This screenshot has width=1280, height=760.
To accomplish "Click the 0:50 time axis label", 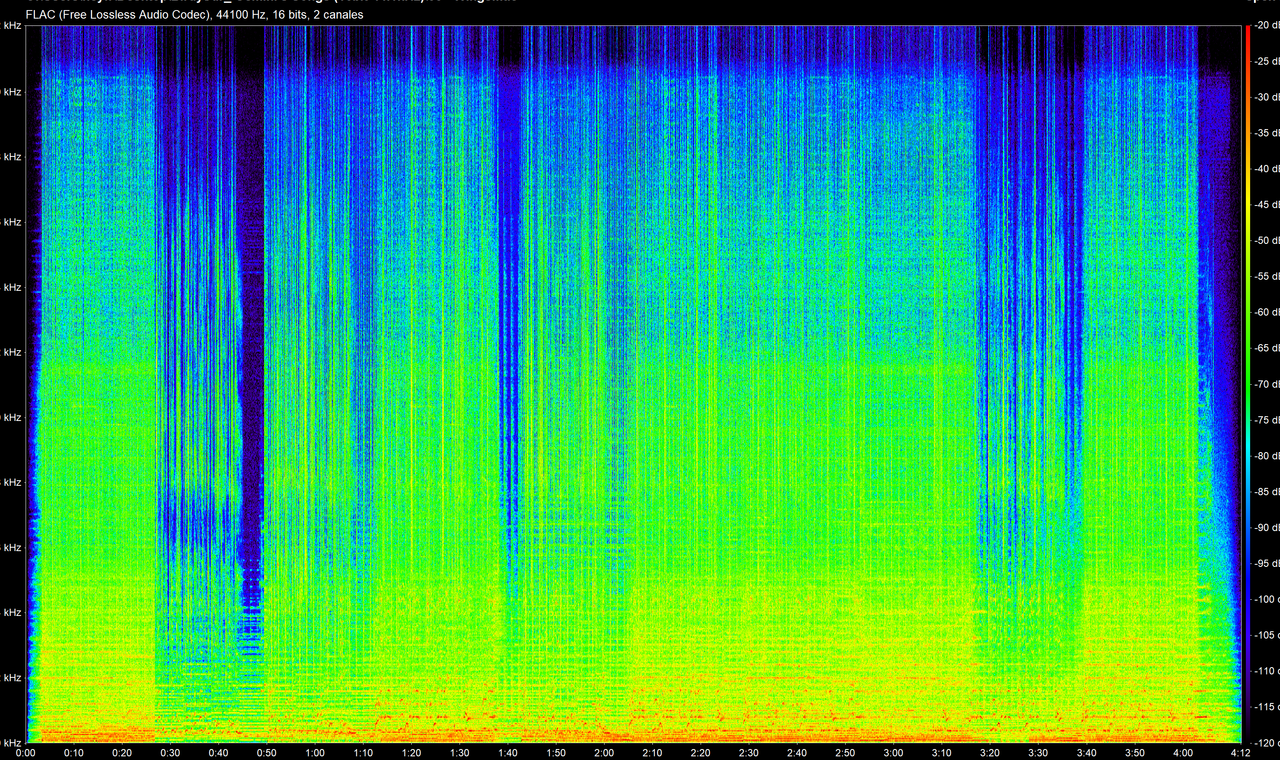I will pos(267,752).
